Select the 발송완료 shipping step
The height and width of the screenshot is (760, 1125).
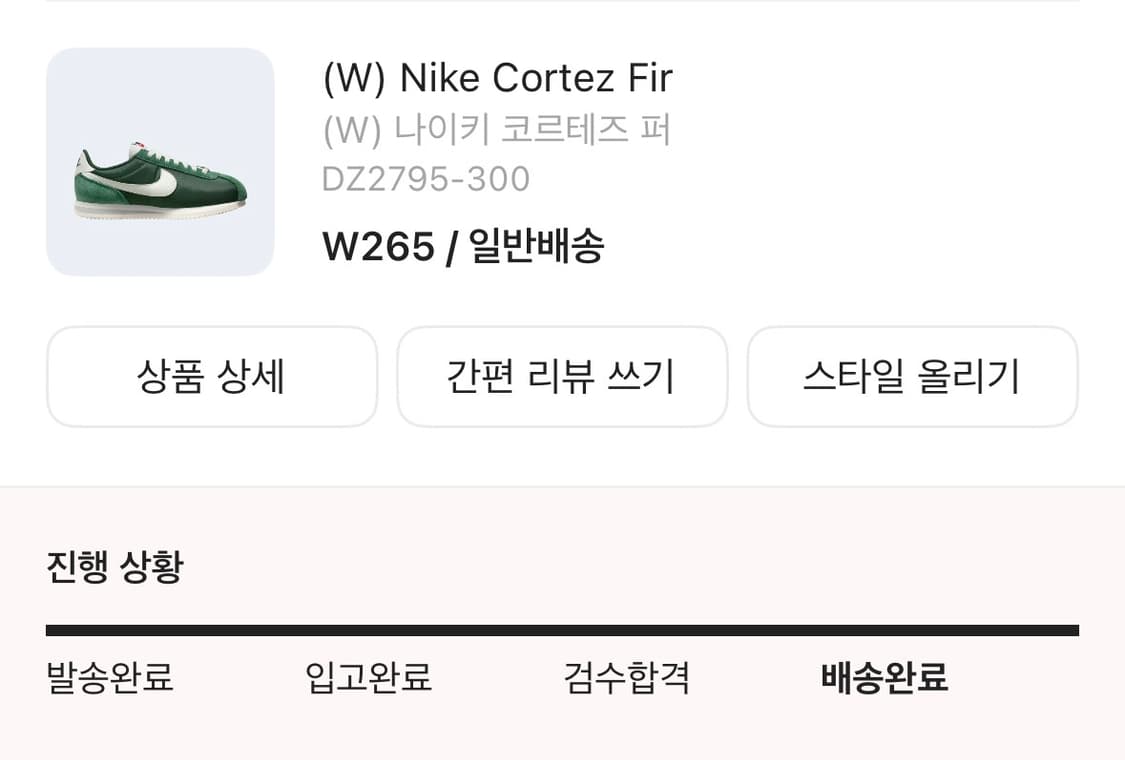(110, 678)
